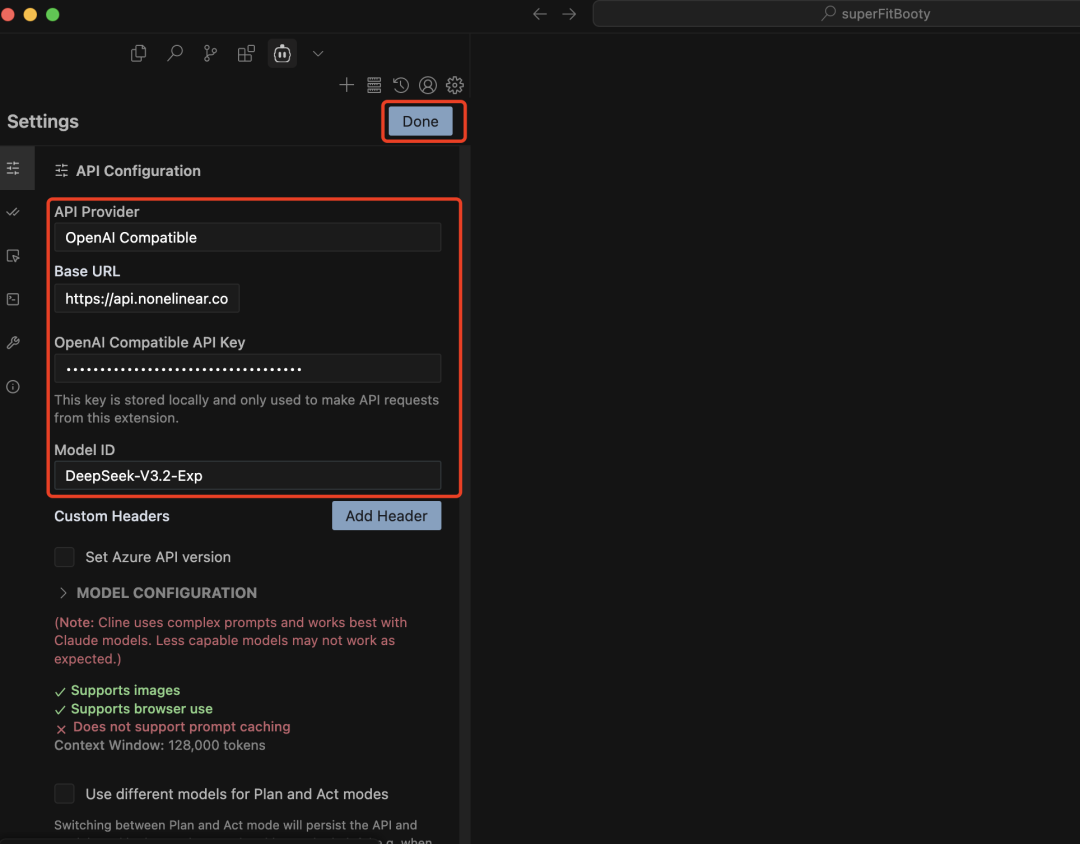Screen dimensions: 1080x844
Task: Switch to the About info settings tab
Action: 13,387
